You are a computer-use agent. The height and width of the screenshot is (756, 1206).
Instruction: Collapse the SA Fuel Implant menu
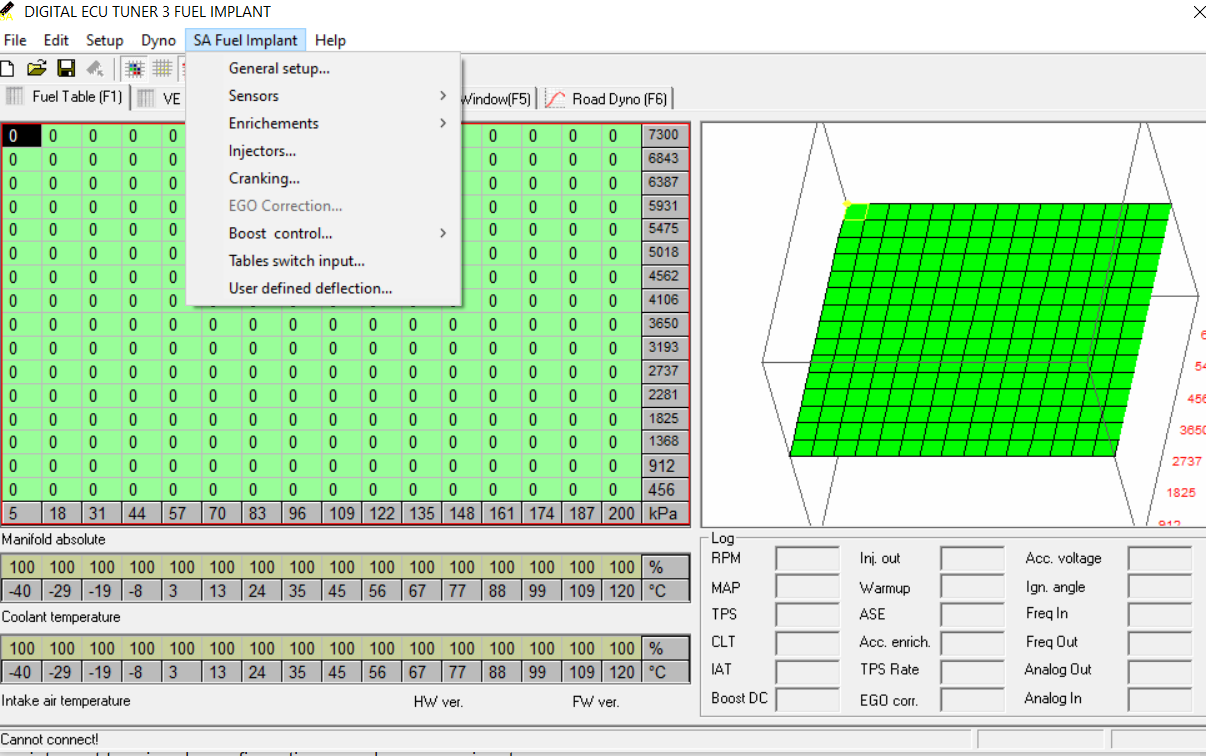point(246,40)
